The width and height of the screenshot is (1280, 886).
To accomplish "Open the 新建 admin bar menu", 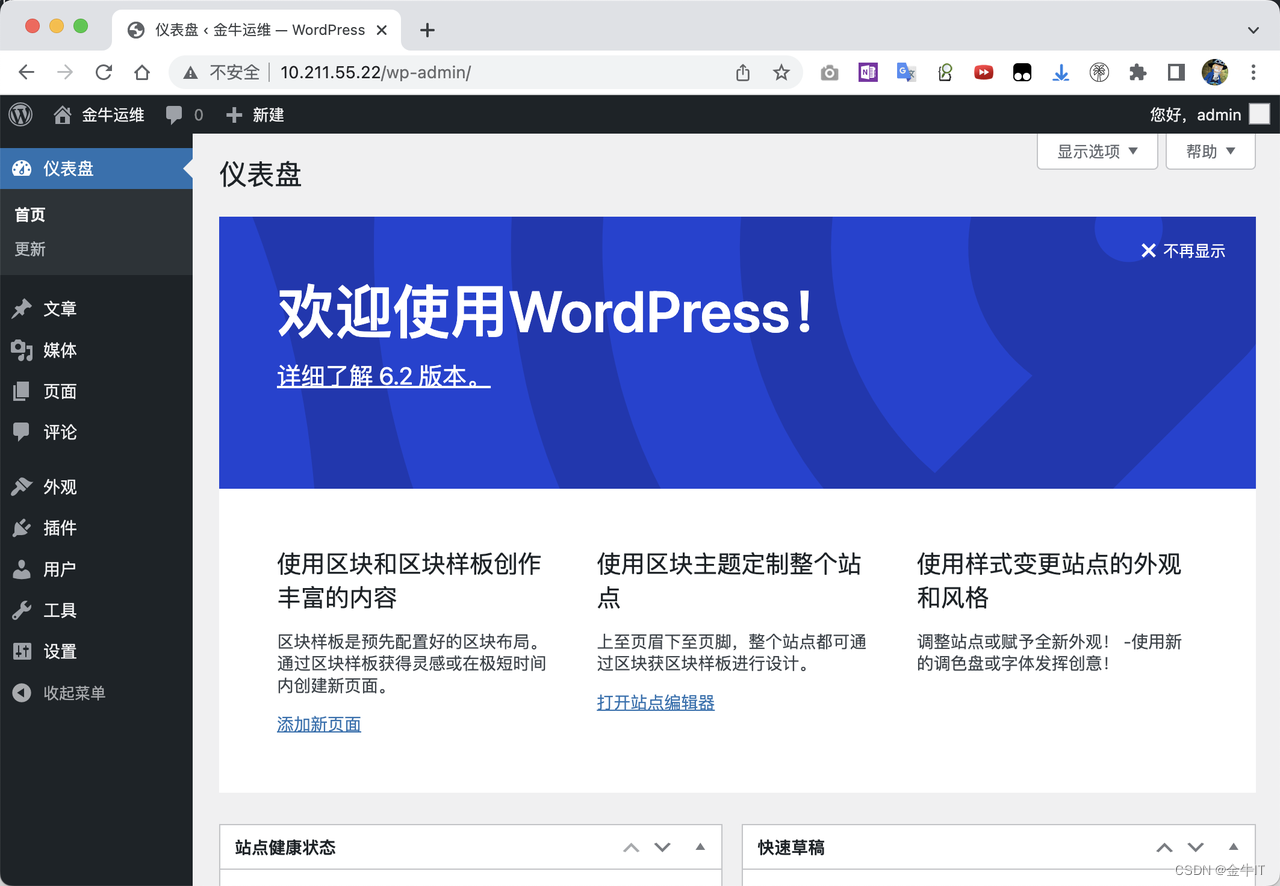I will [x=255, y=114].
